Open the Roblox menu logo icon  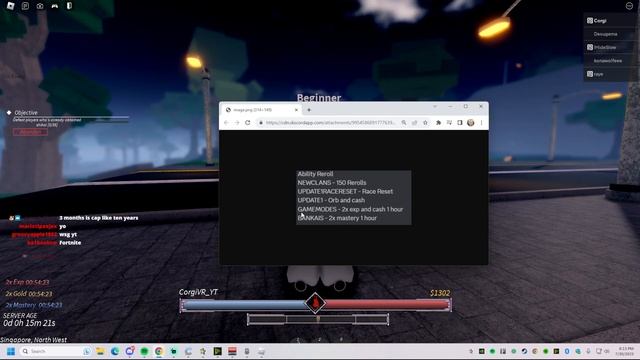point(11,6)
